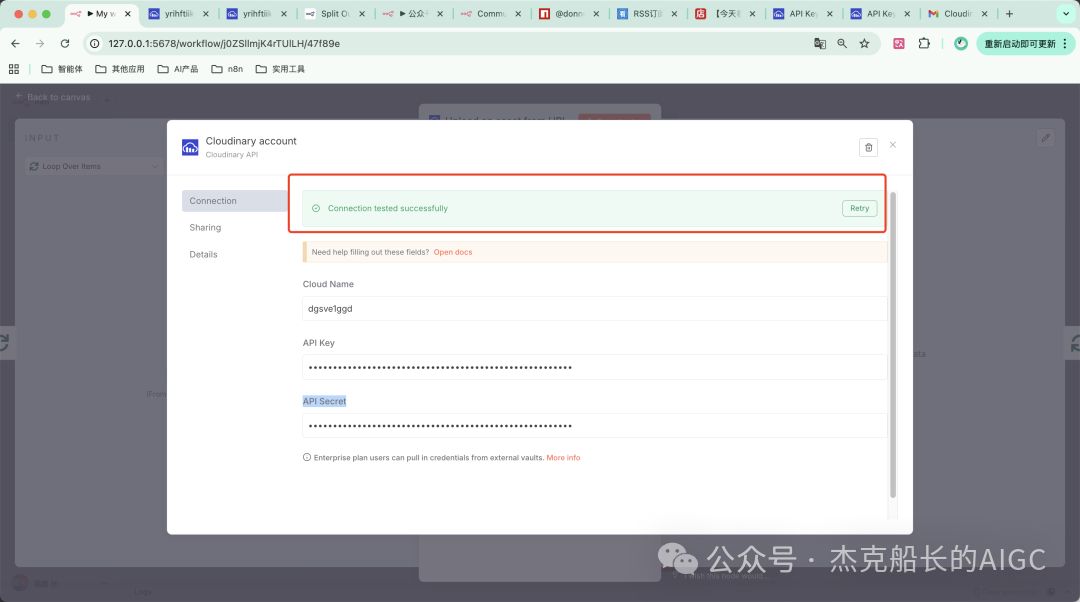
Task: Focus the Cloud Name input field
Action: point(594,309)
